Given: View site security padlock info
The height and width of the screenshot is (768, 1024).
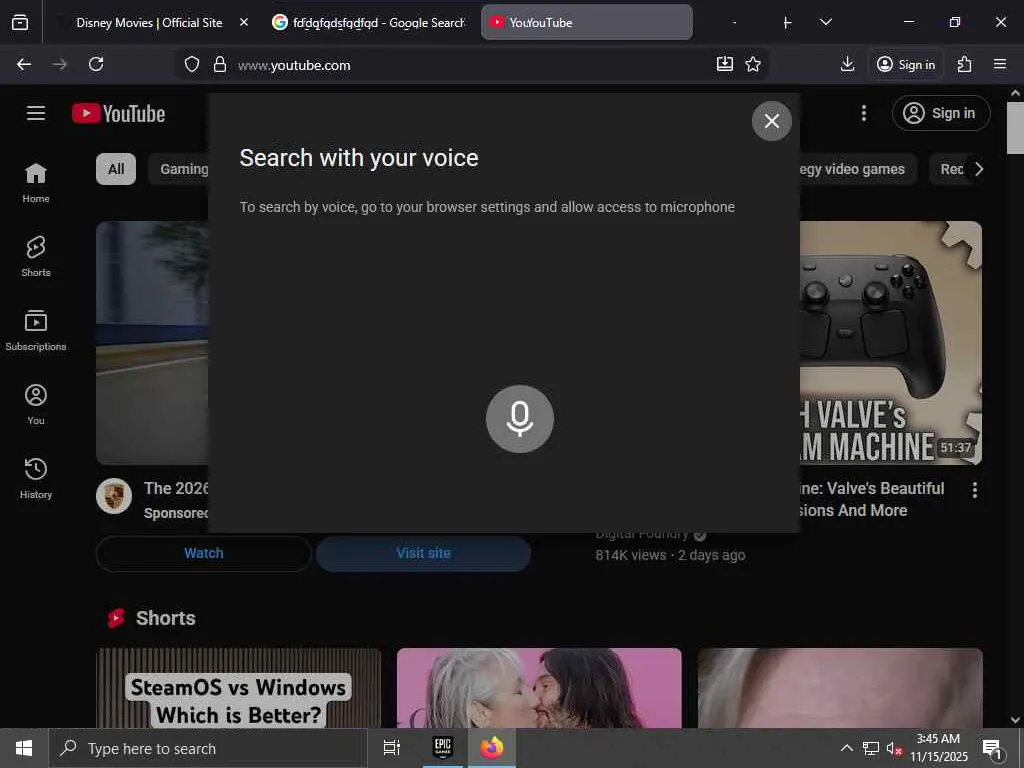Looking at the screenshot, I should tap(220, 64).
